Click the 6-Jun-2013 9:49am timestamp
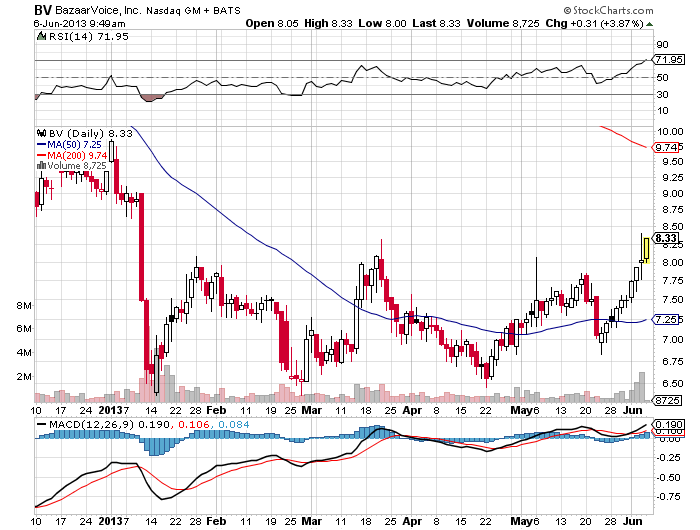The image size is (700, 530). pos(79,24)
